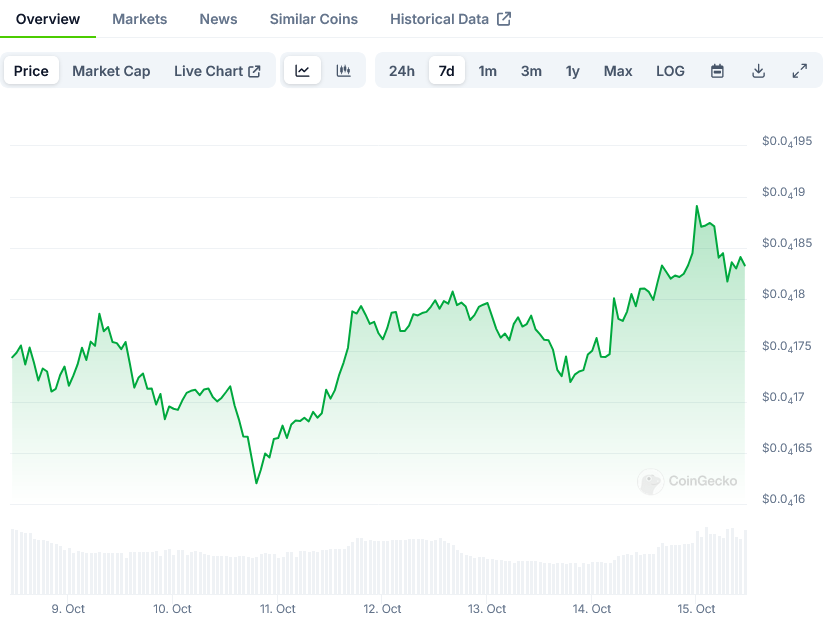This screenshot has height=640, width=823.
Task: Switch to candlestick chart icon
Action: [344, 71]
